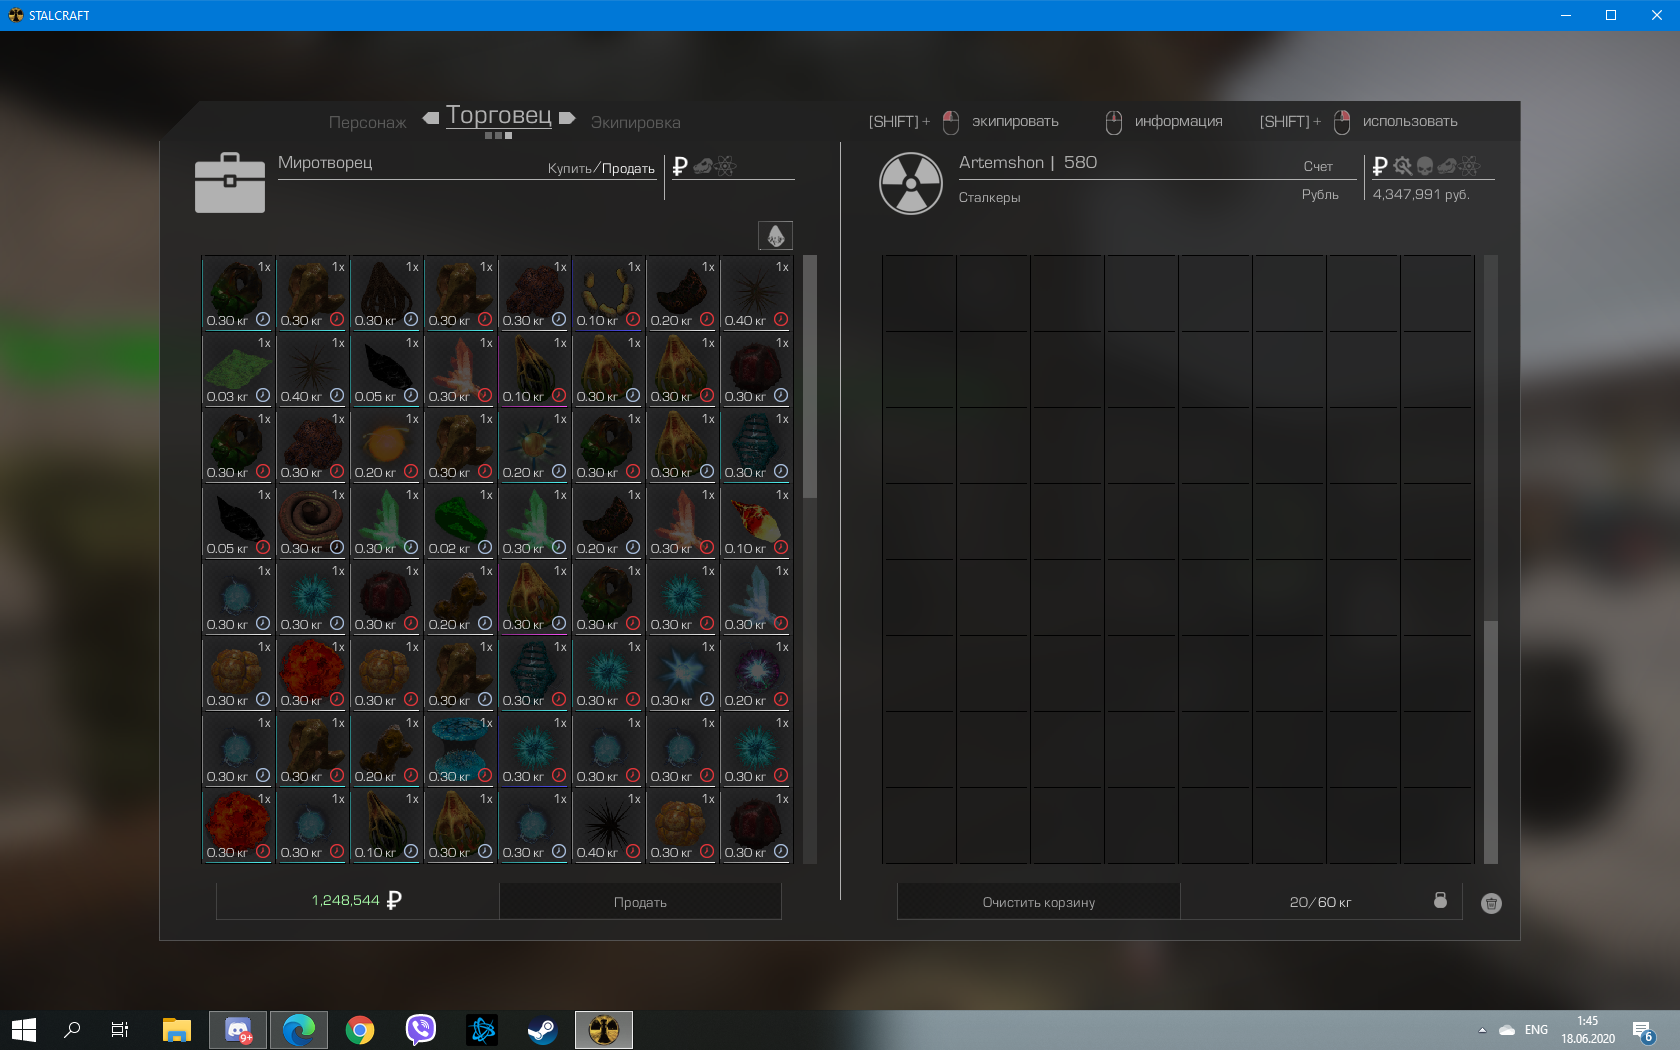Click the trader inventory scrollbar
This screenshot has width=1680, height=1050.
pyautogui.click(x=810, y=376)
